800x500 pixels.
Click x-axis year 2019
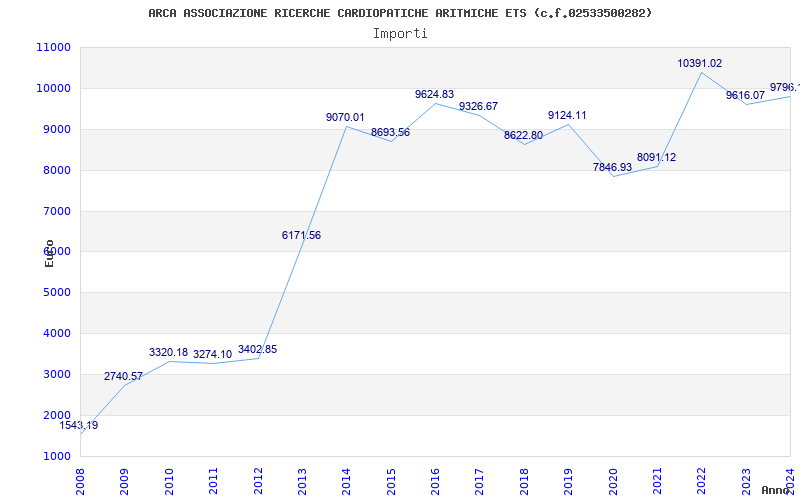pos(568,483)
